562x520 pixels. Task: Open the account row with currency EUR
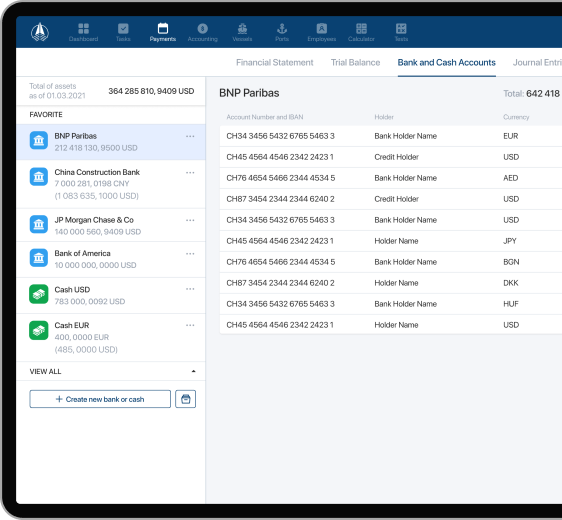point(391,136)
